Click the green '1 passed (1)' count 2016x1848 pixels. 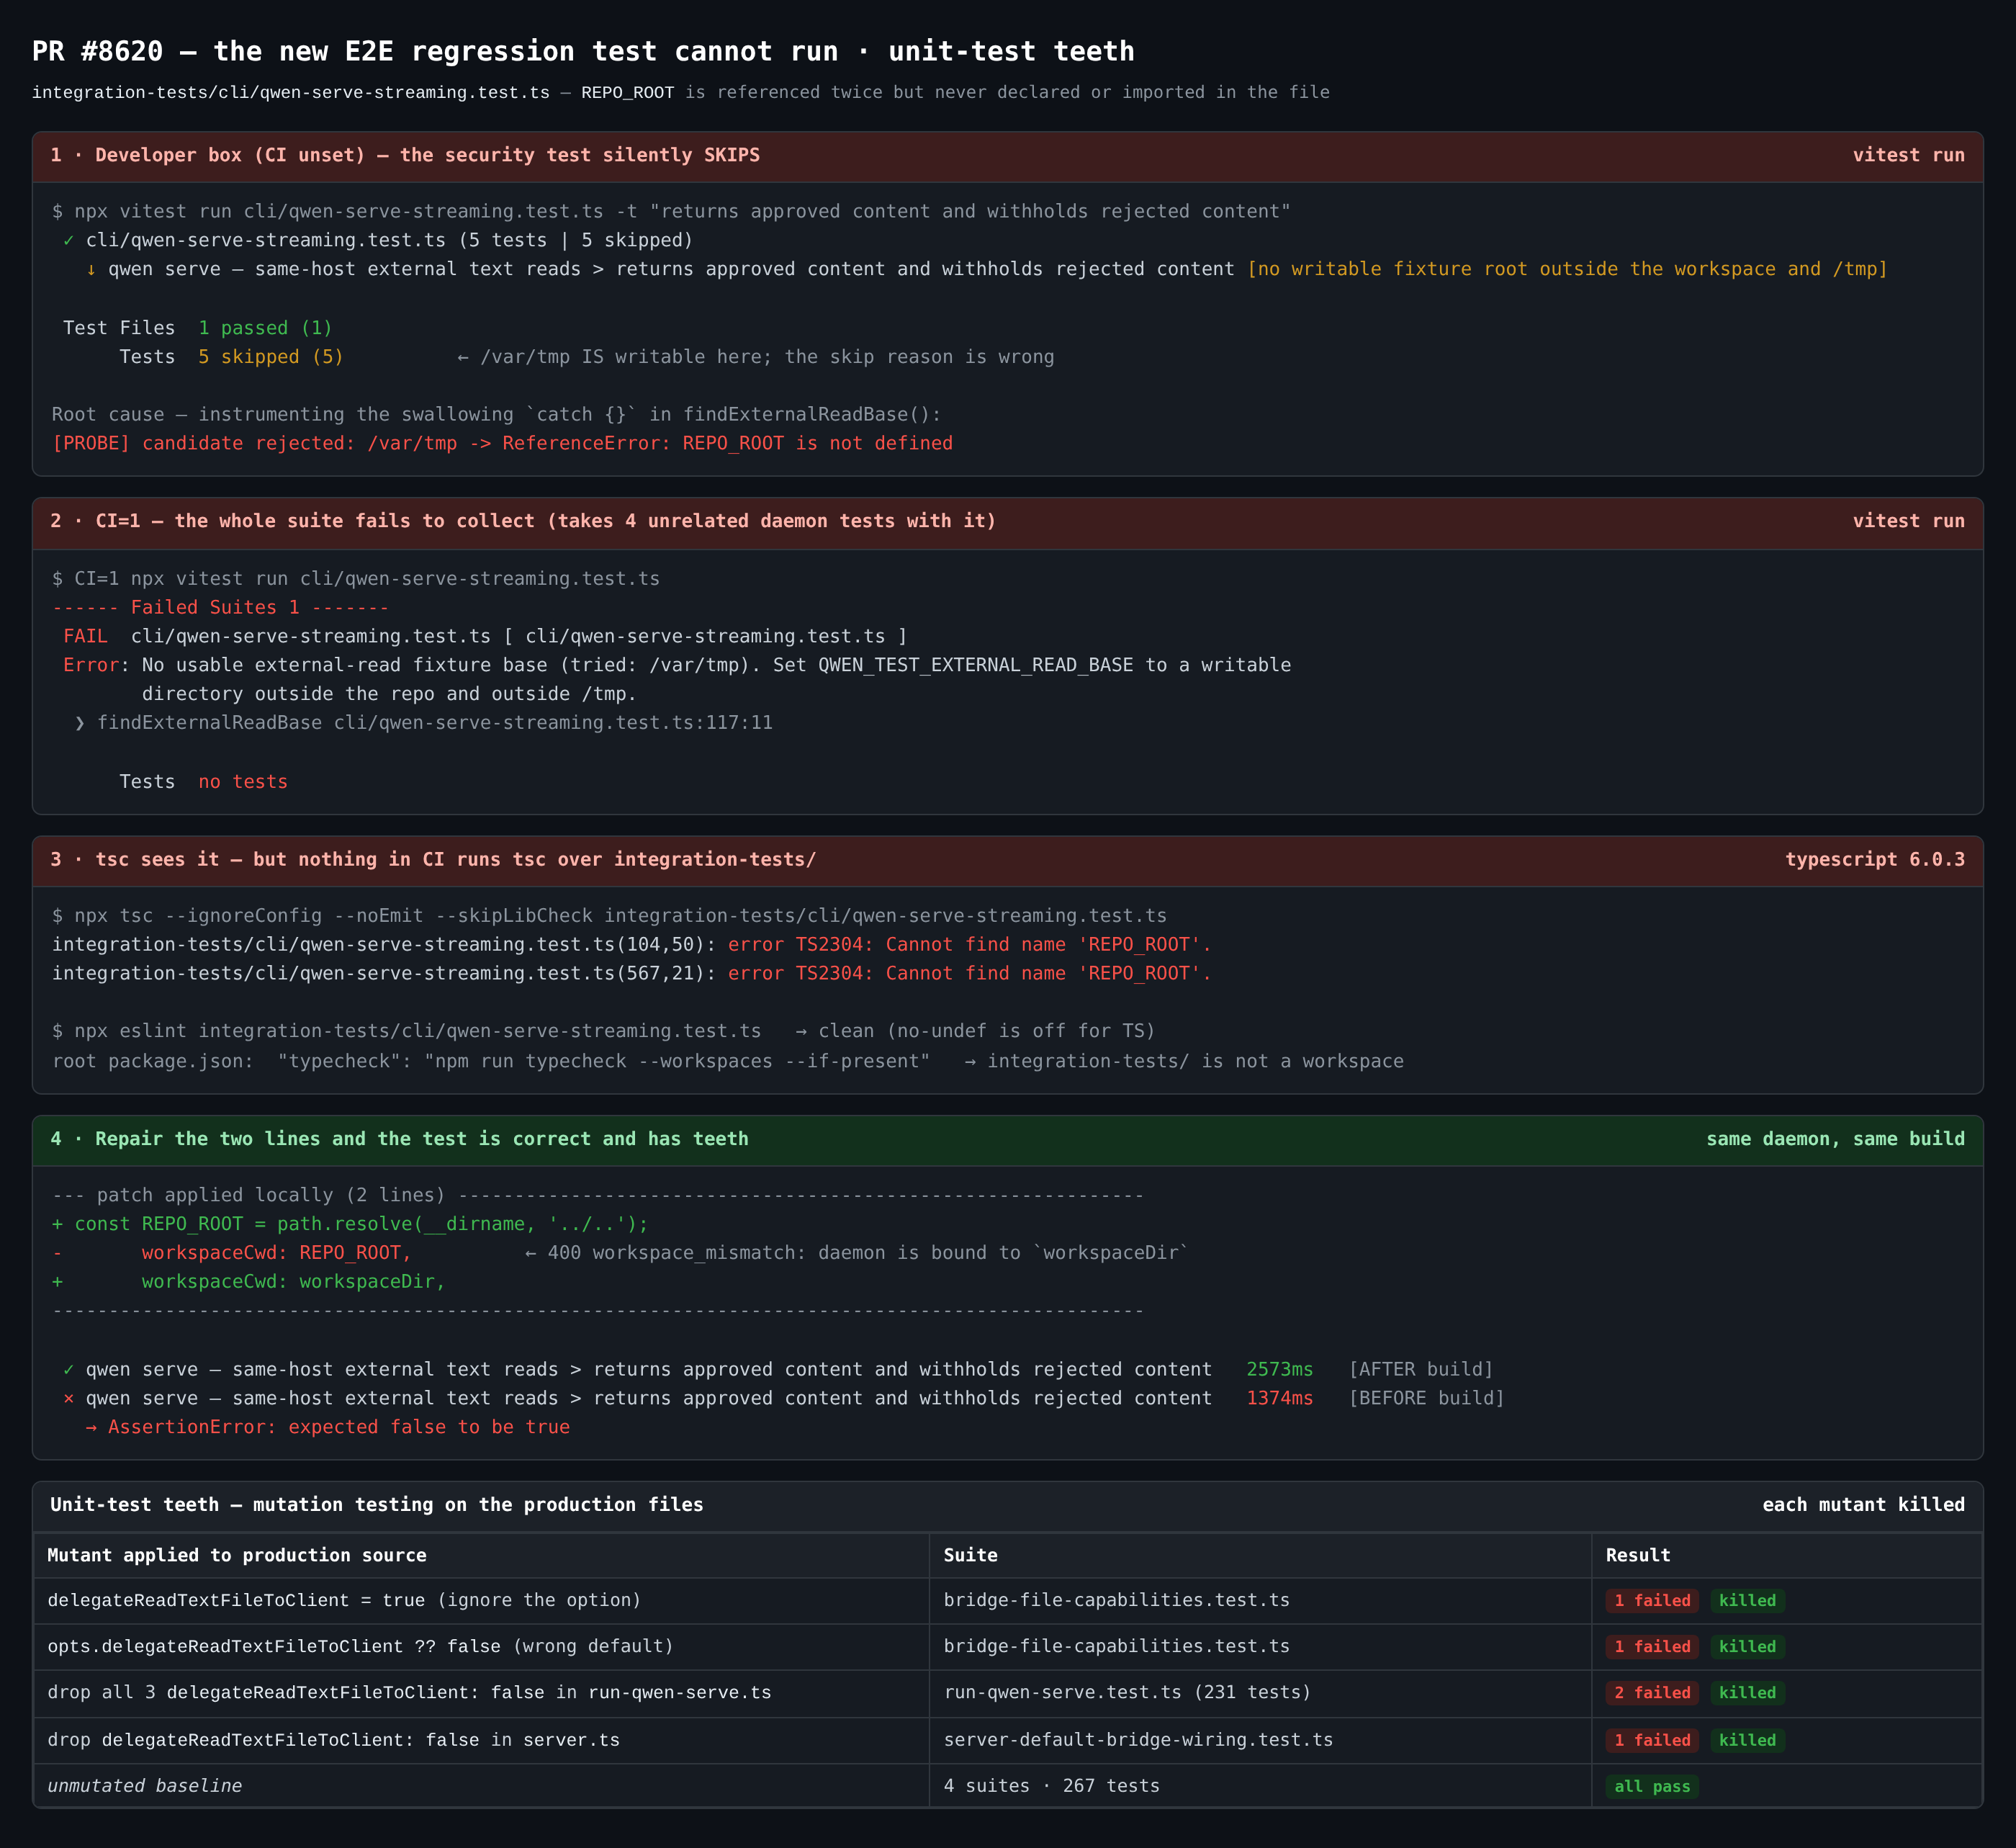(x=265, y=329)
